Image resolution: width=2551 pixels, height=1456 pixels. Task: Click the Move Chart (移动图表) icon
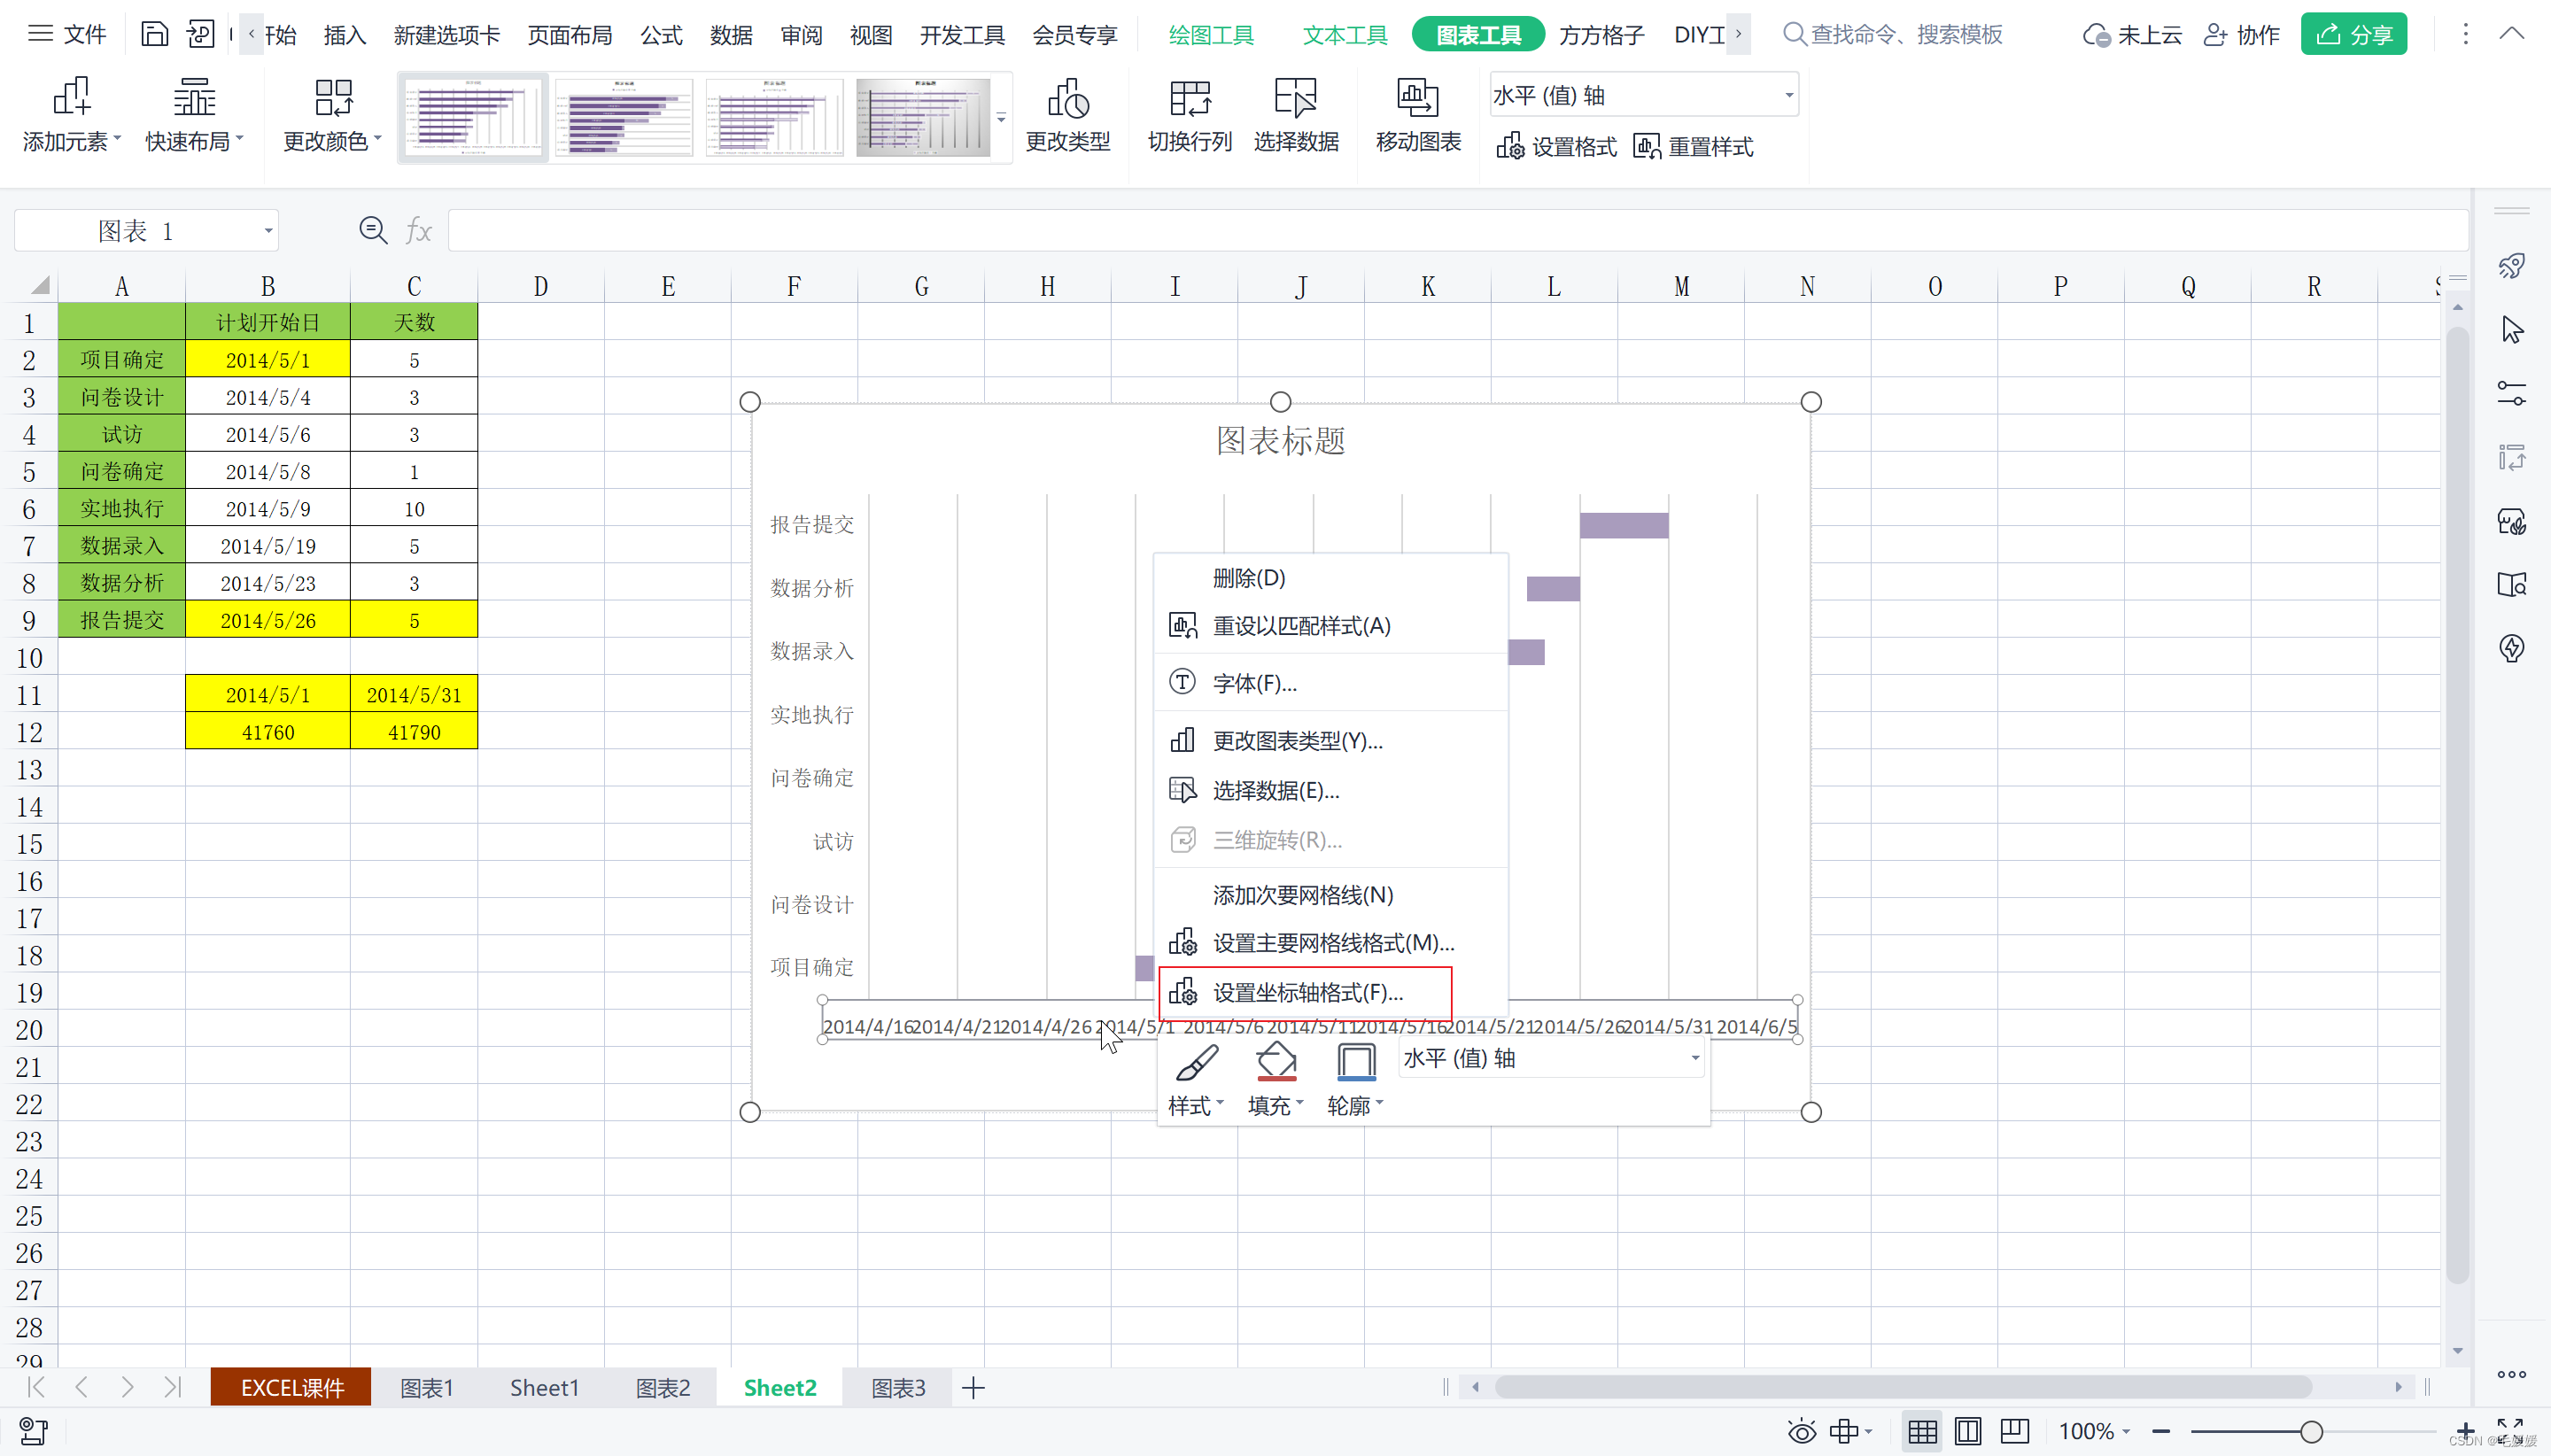click(1417, 98)
